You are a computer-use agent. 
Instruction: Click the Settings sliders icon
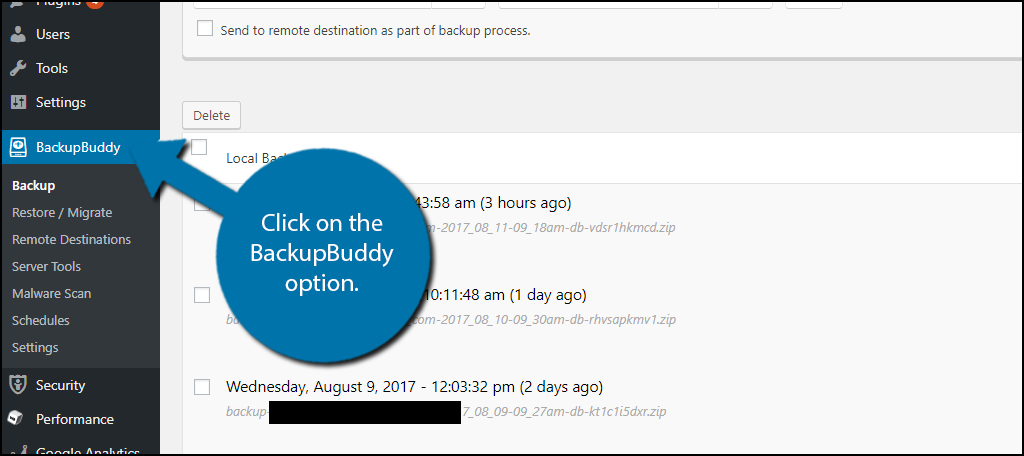point(18,103)
